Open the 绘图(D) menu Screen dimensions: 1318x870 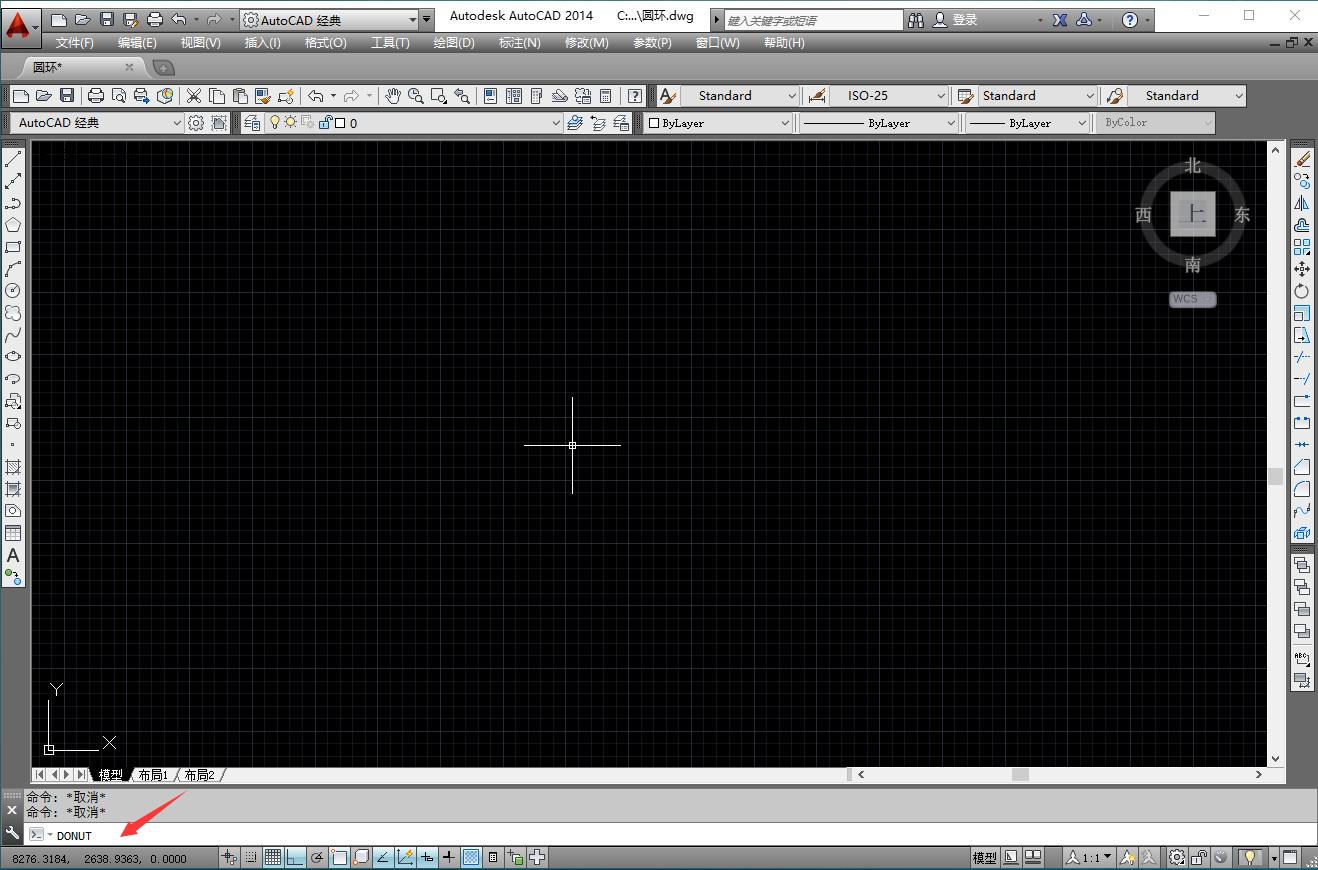(454, 42)
